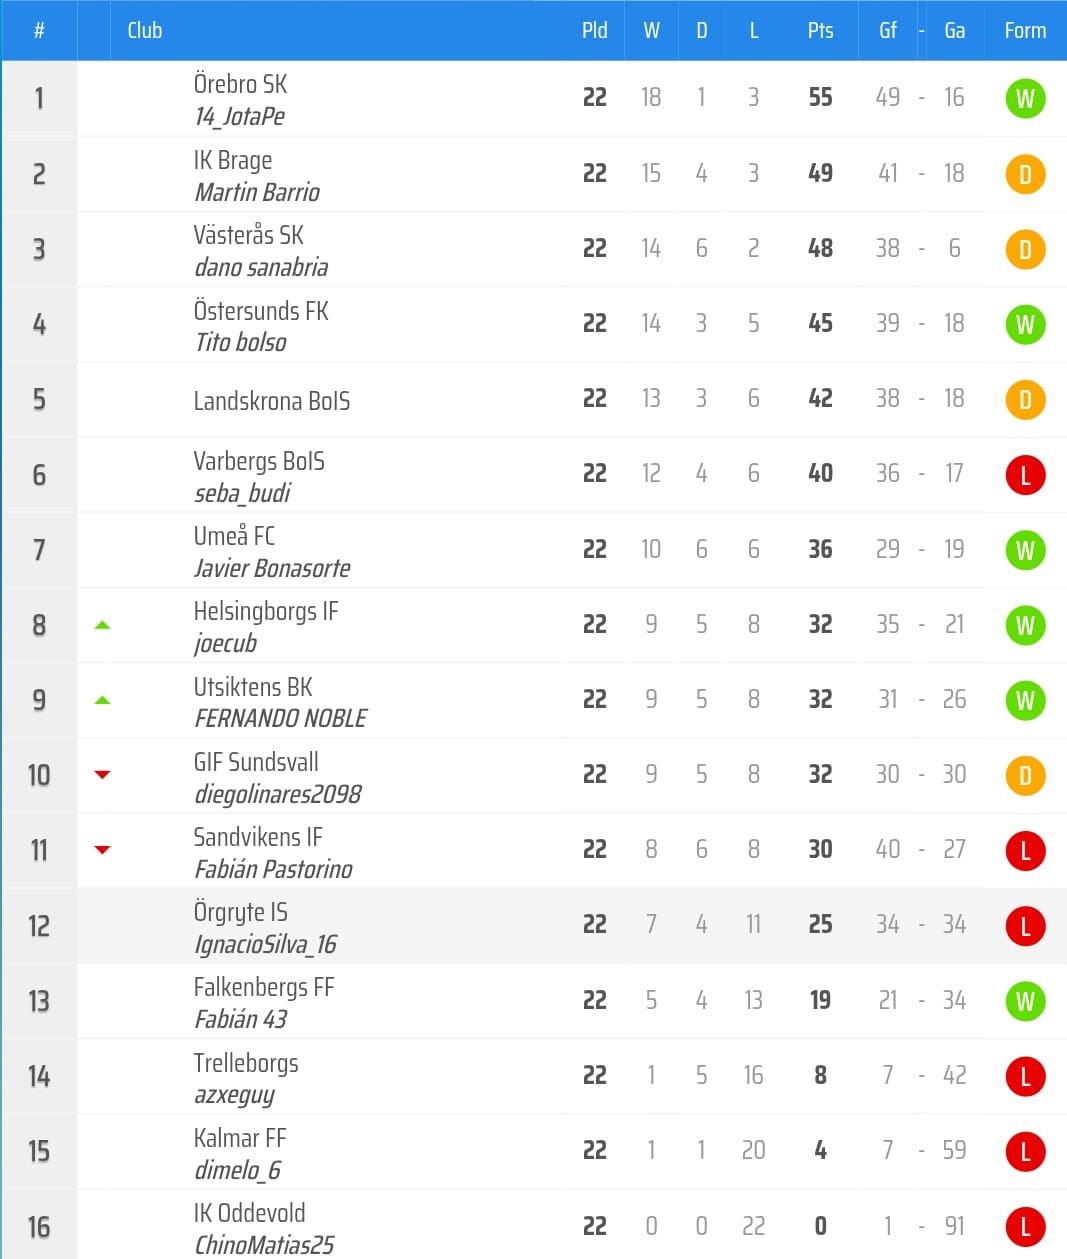Click the red down arrow beside Sandvikens IF
Screen dimensions: 1067x1259
(102, 850)
